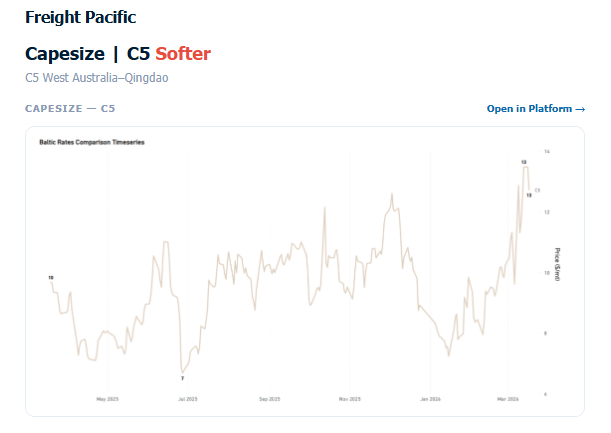Click the 'C5' series label at line end
The width and height of the screenshot is (611, 433).
[537, 191]
